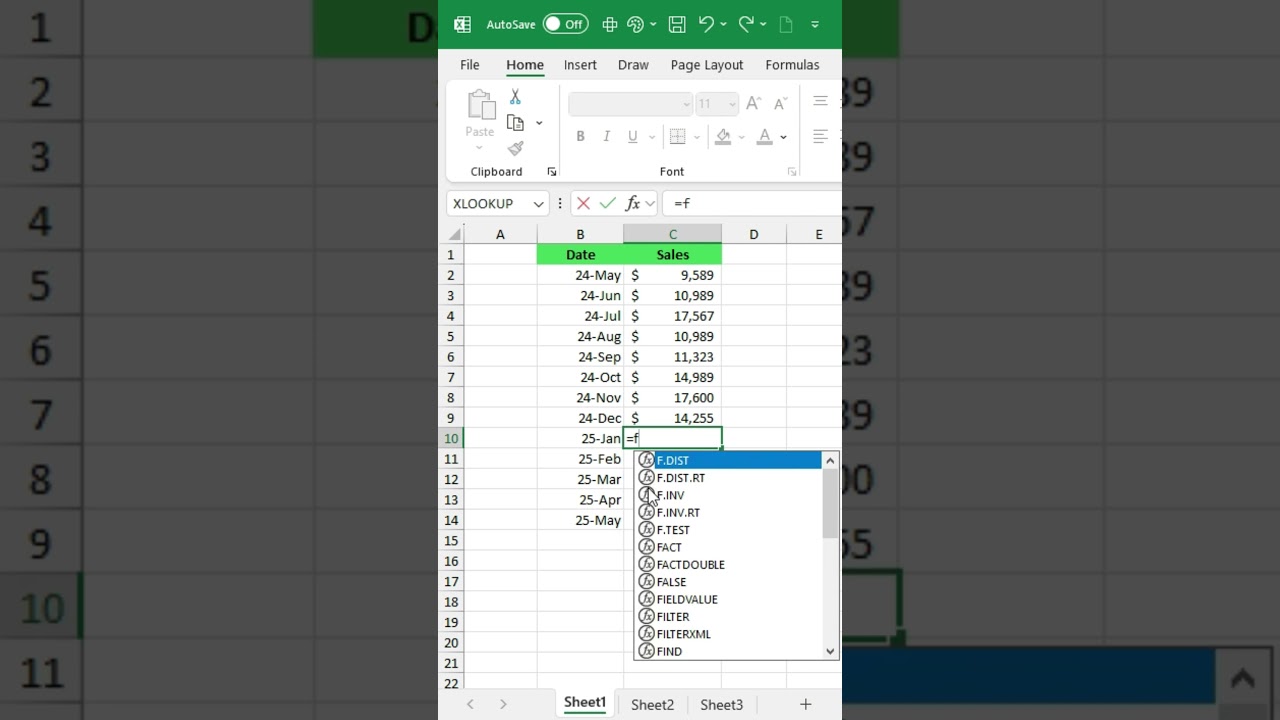Open the font size 11 box
The image size is (1280, 720).
click(x=717, y=104)
